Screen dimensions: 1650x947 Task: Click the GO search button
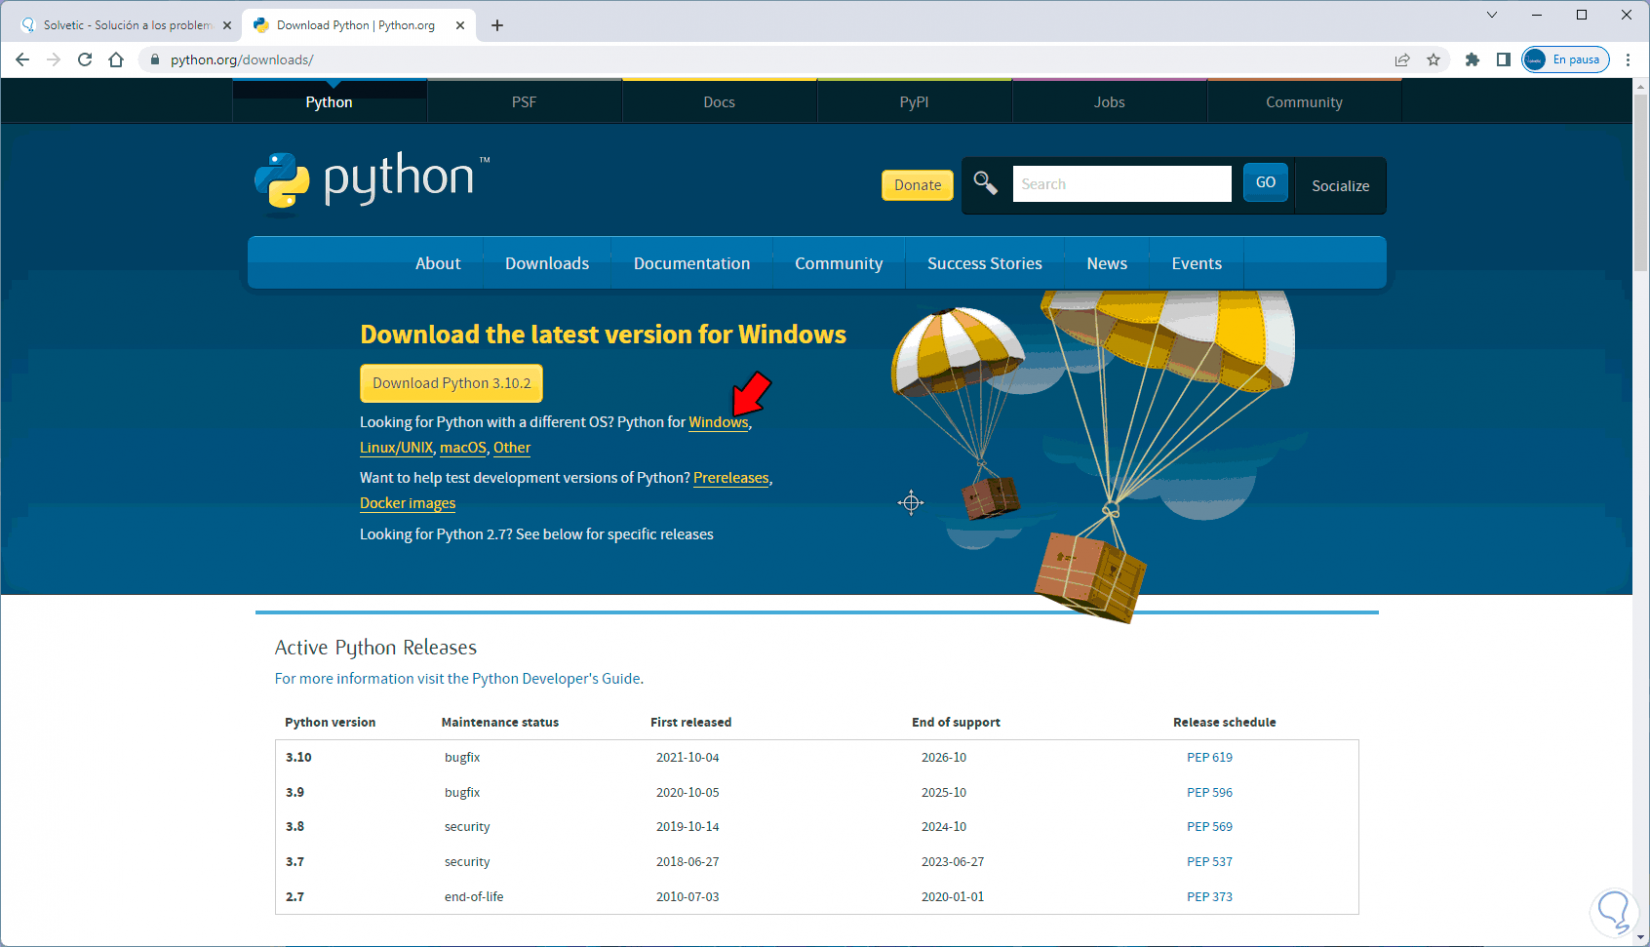(x=1265, y=183)
